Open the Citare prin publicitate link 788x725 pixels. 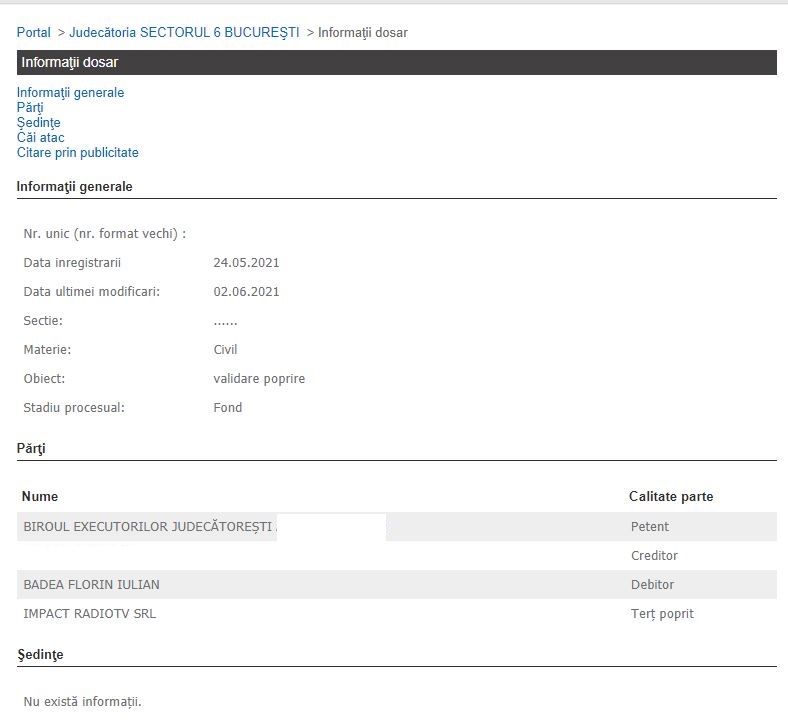pyautogui.click(x=77, y=153)
